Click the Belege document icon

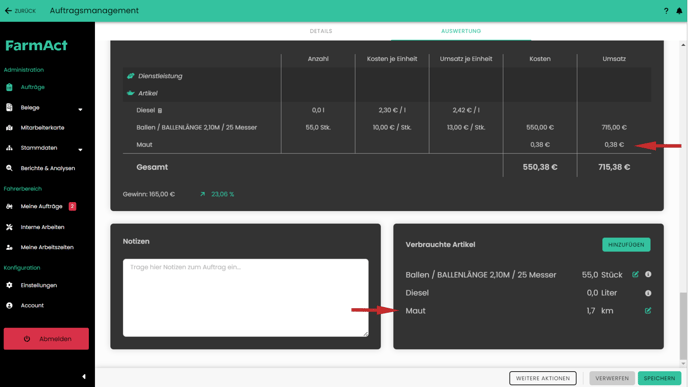pyautogui.click(x=9, y=108)
